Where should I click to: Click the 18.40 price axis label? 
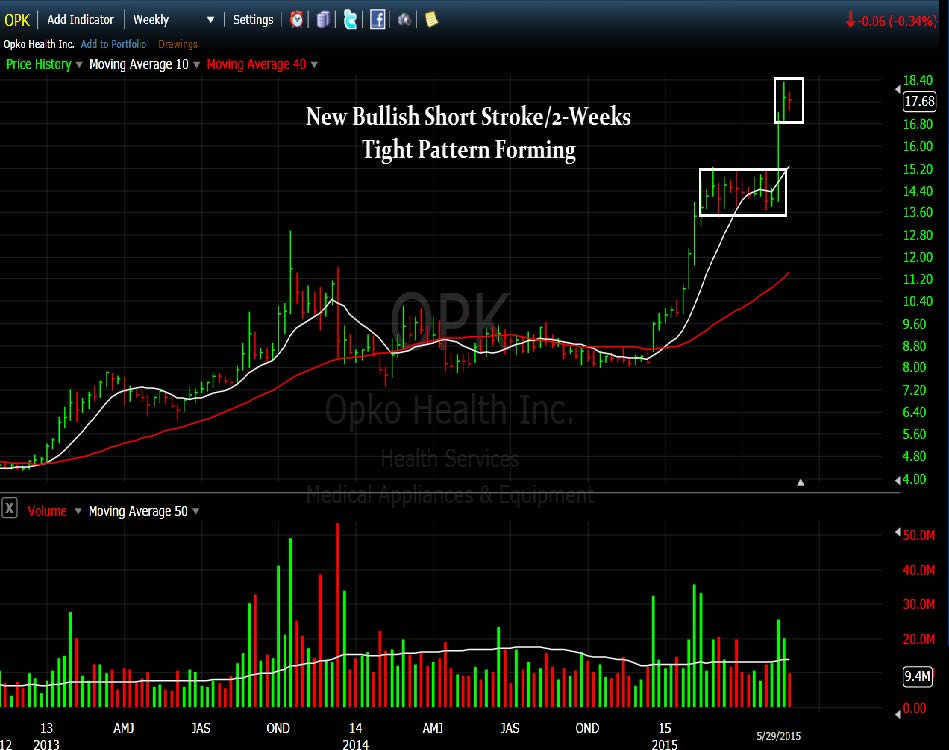(x=918, y=81)
